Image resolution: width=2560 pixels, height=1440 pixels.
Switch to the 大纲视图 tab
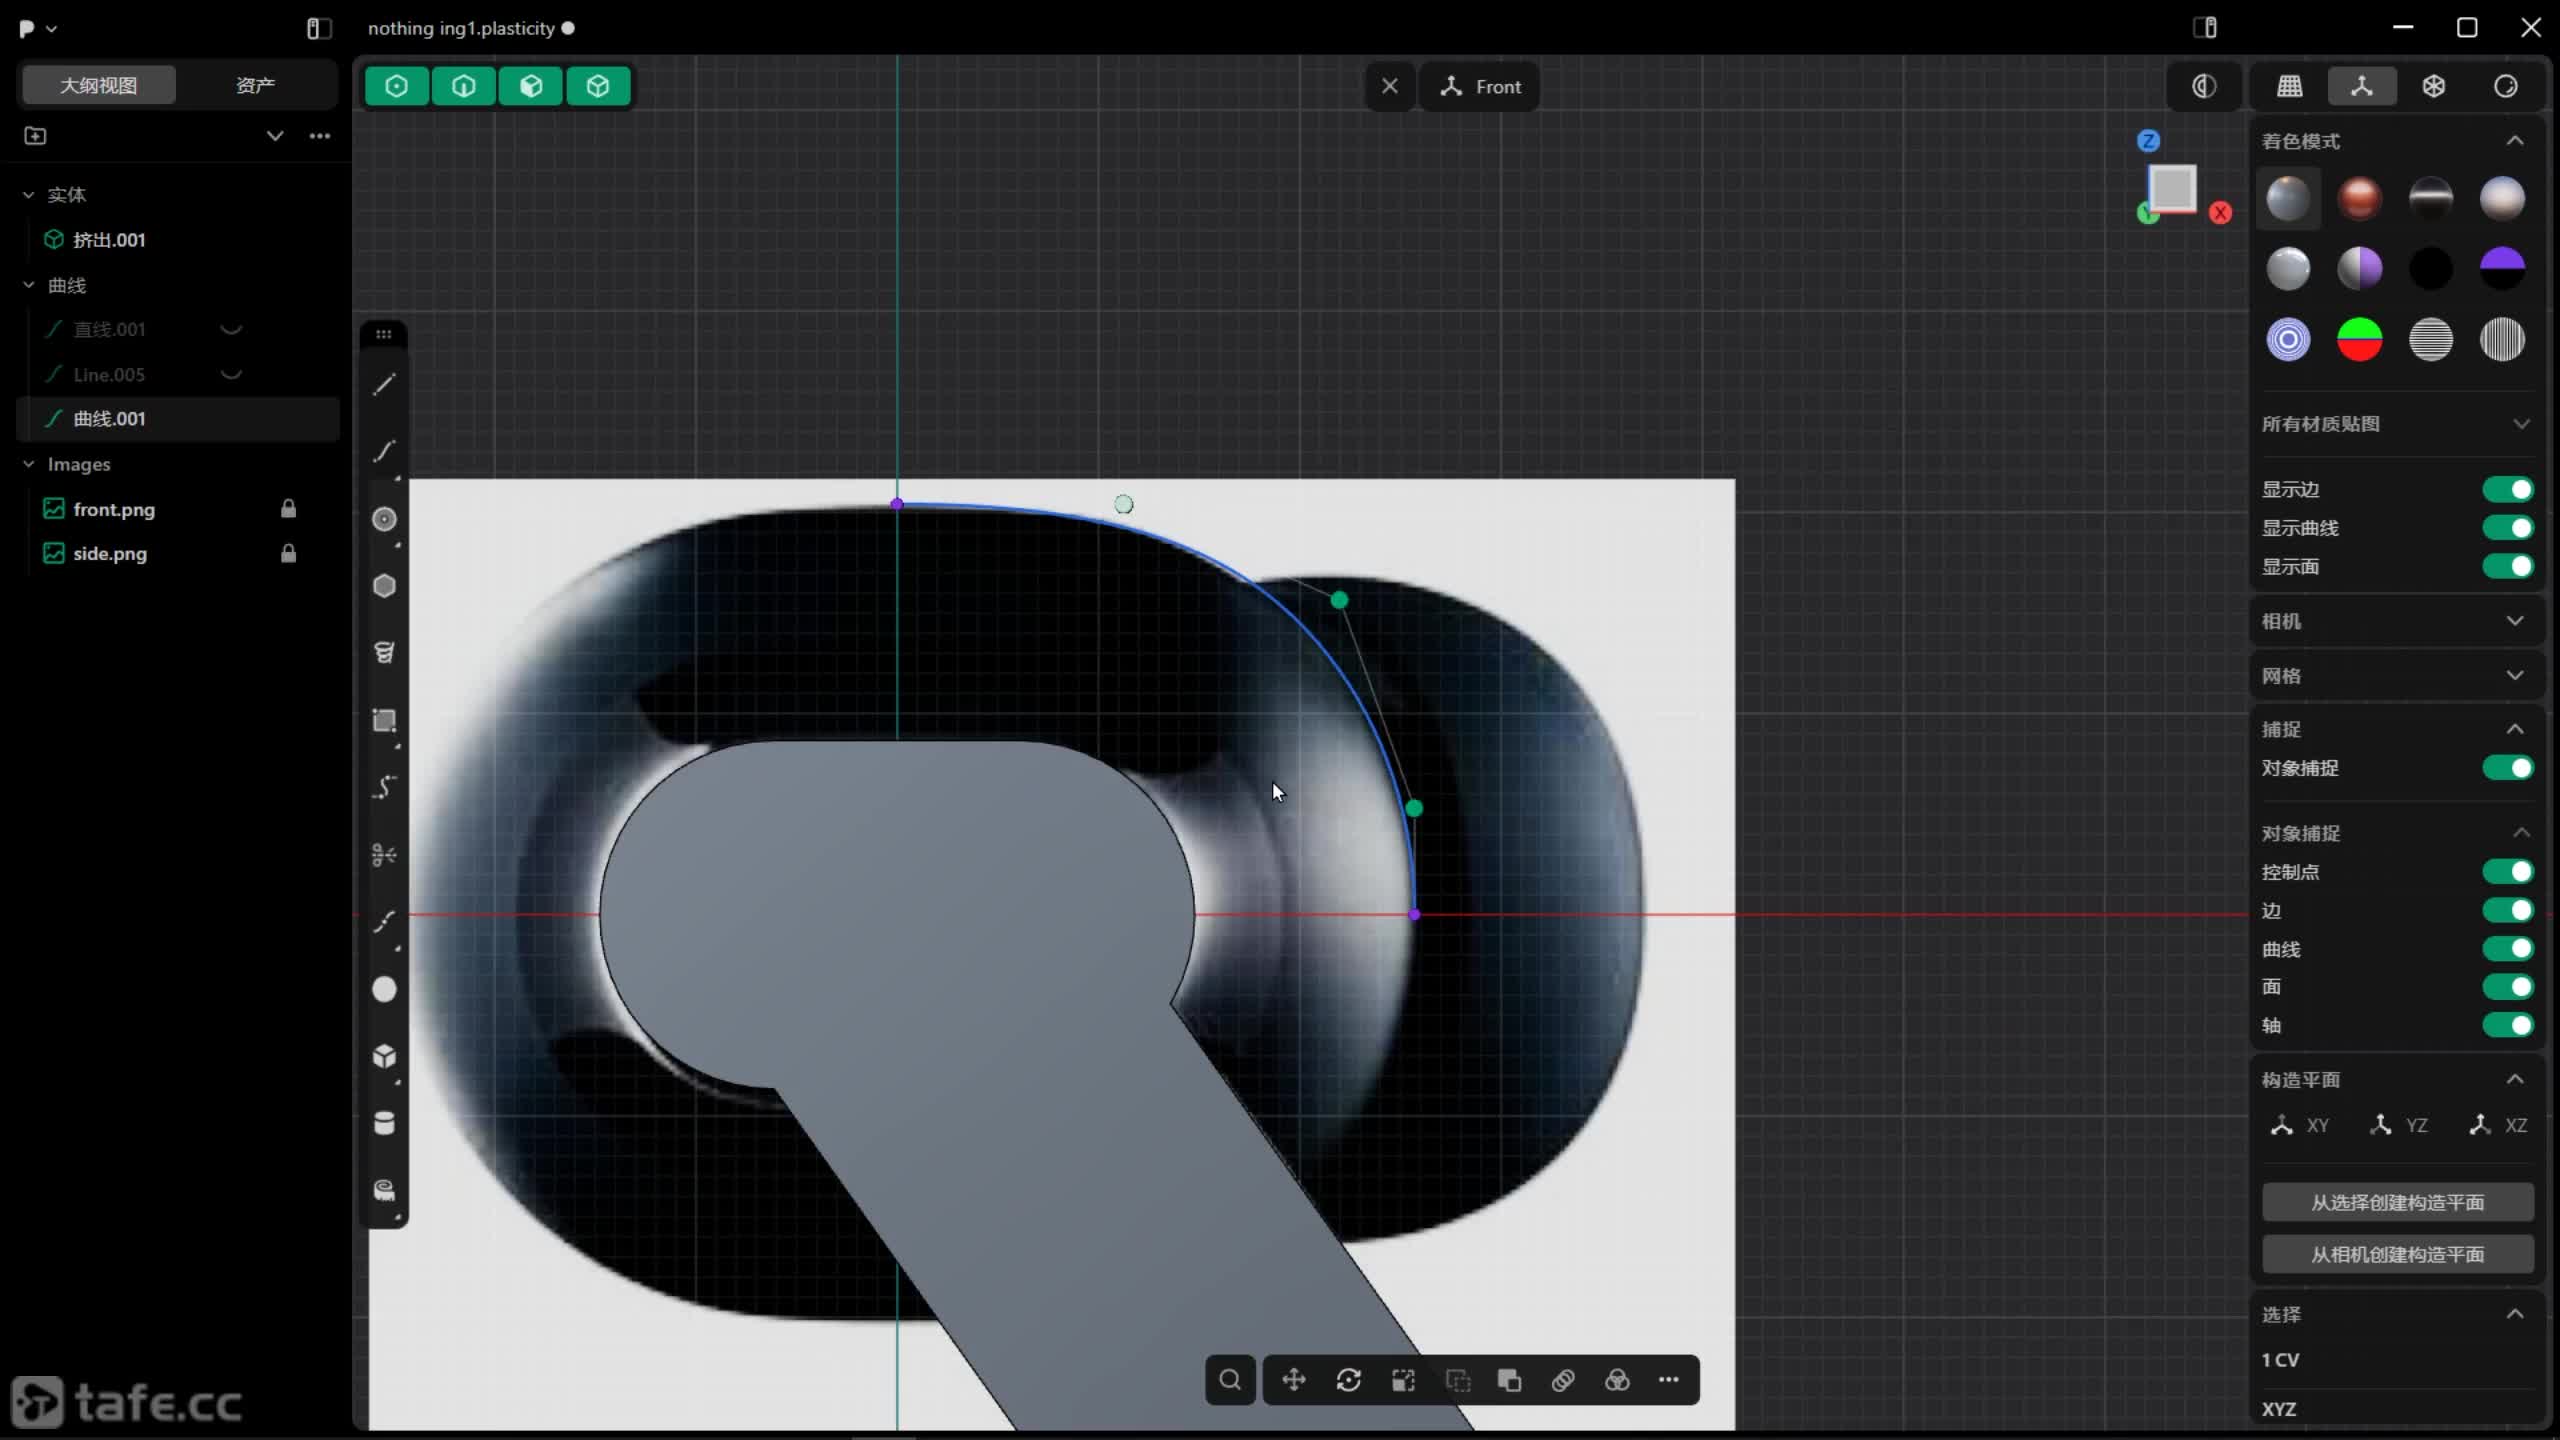click(x=98, y=85)
